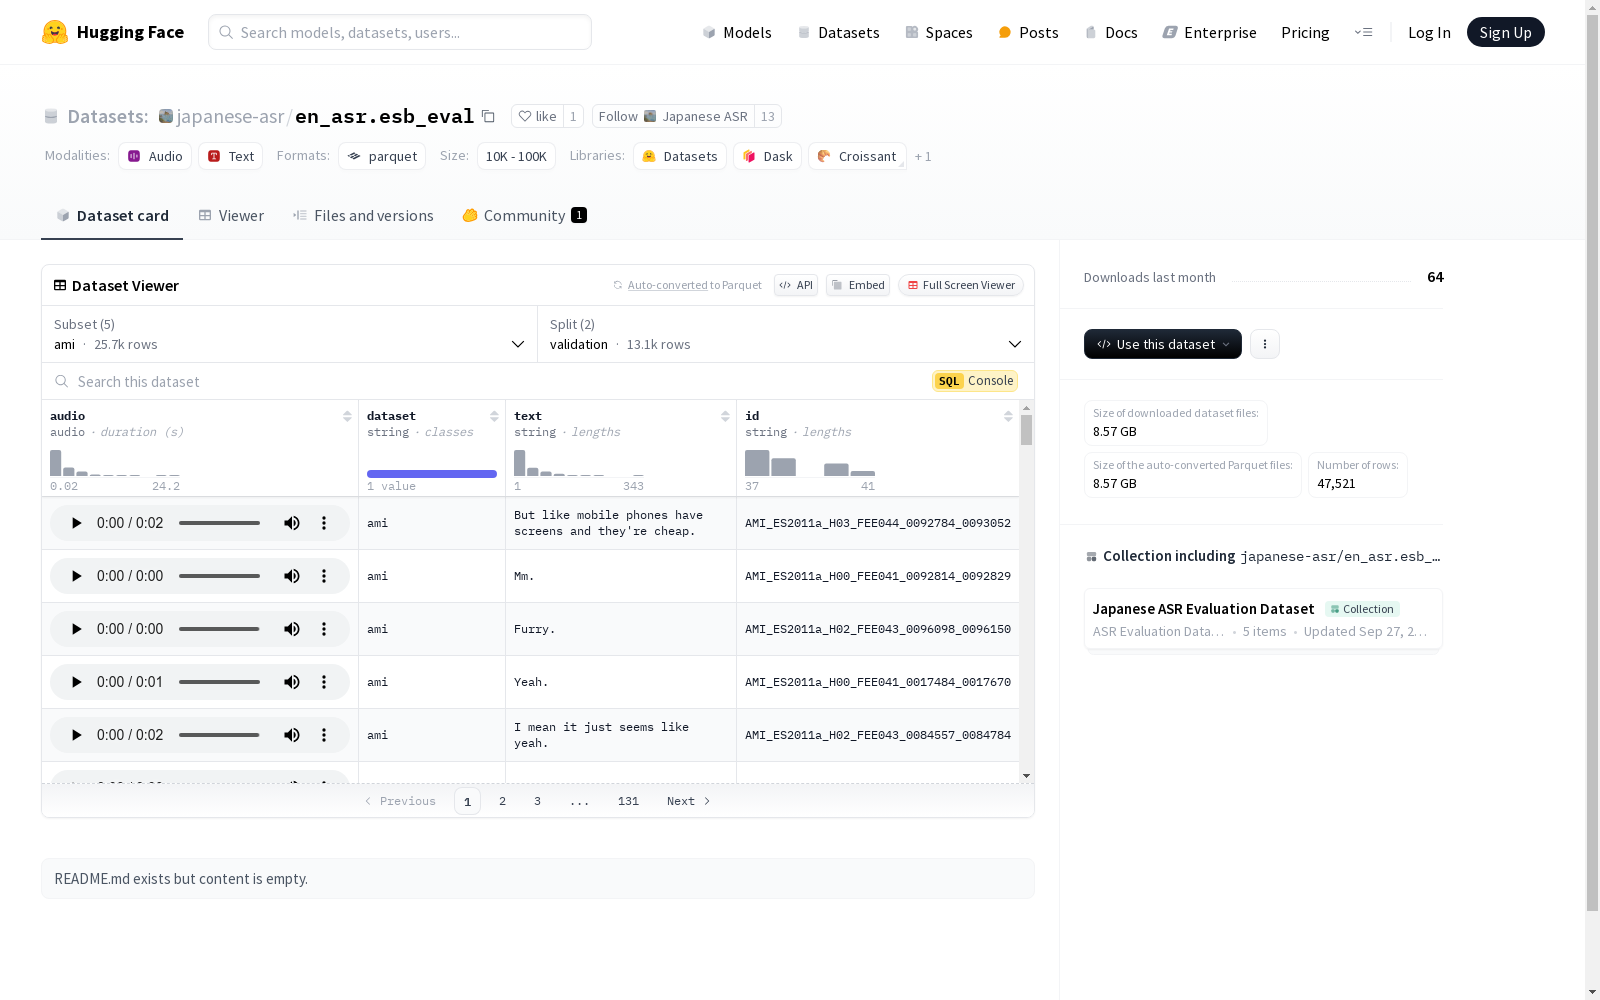
Task: Filter by the Croissant library tag
Action: coord(857,156)
